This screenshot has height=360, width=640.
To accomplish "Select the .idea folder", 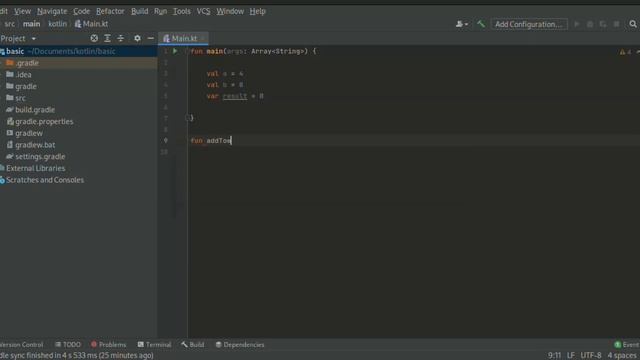I will click(x=78, y=75).
